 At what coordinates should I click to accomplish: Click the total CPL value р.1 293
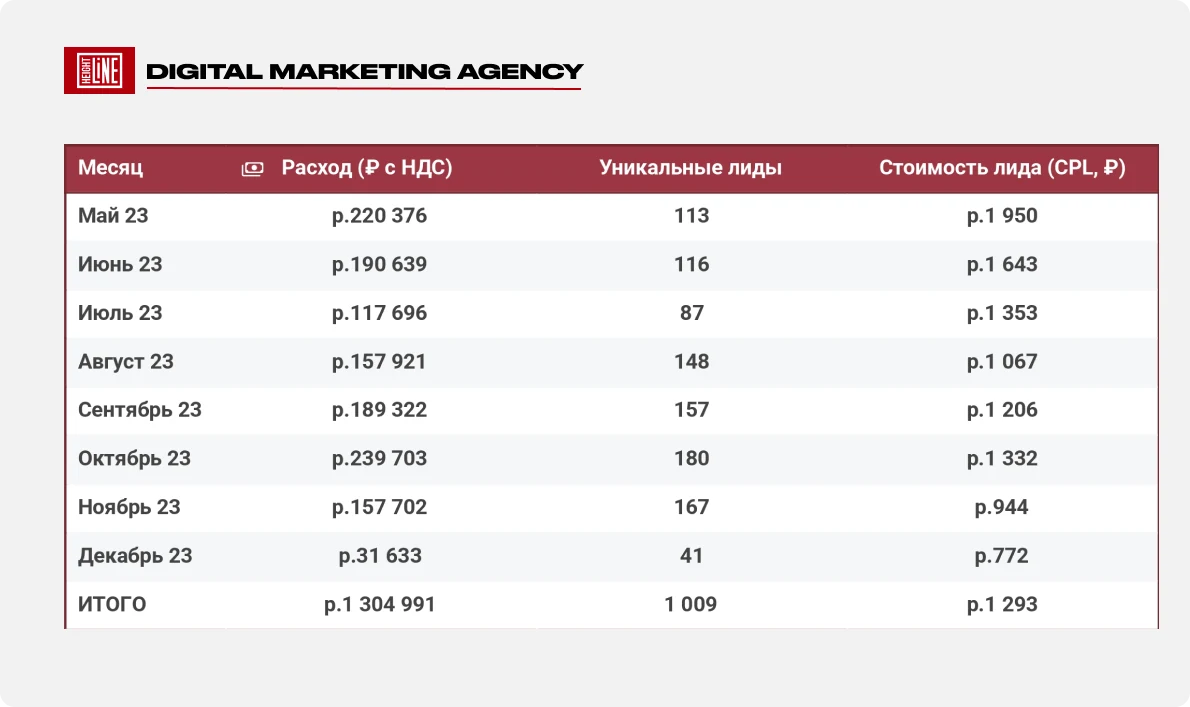pos(1002,604)
